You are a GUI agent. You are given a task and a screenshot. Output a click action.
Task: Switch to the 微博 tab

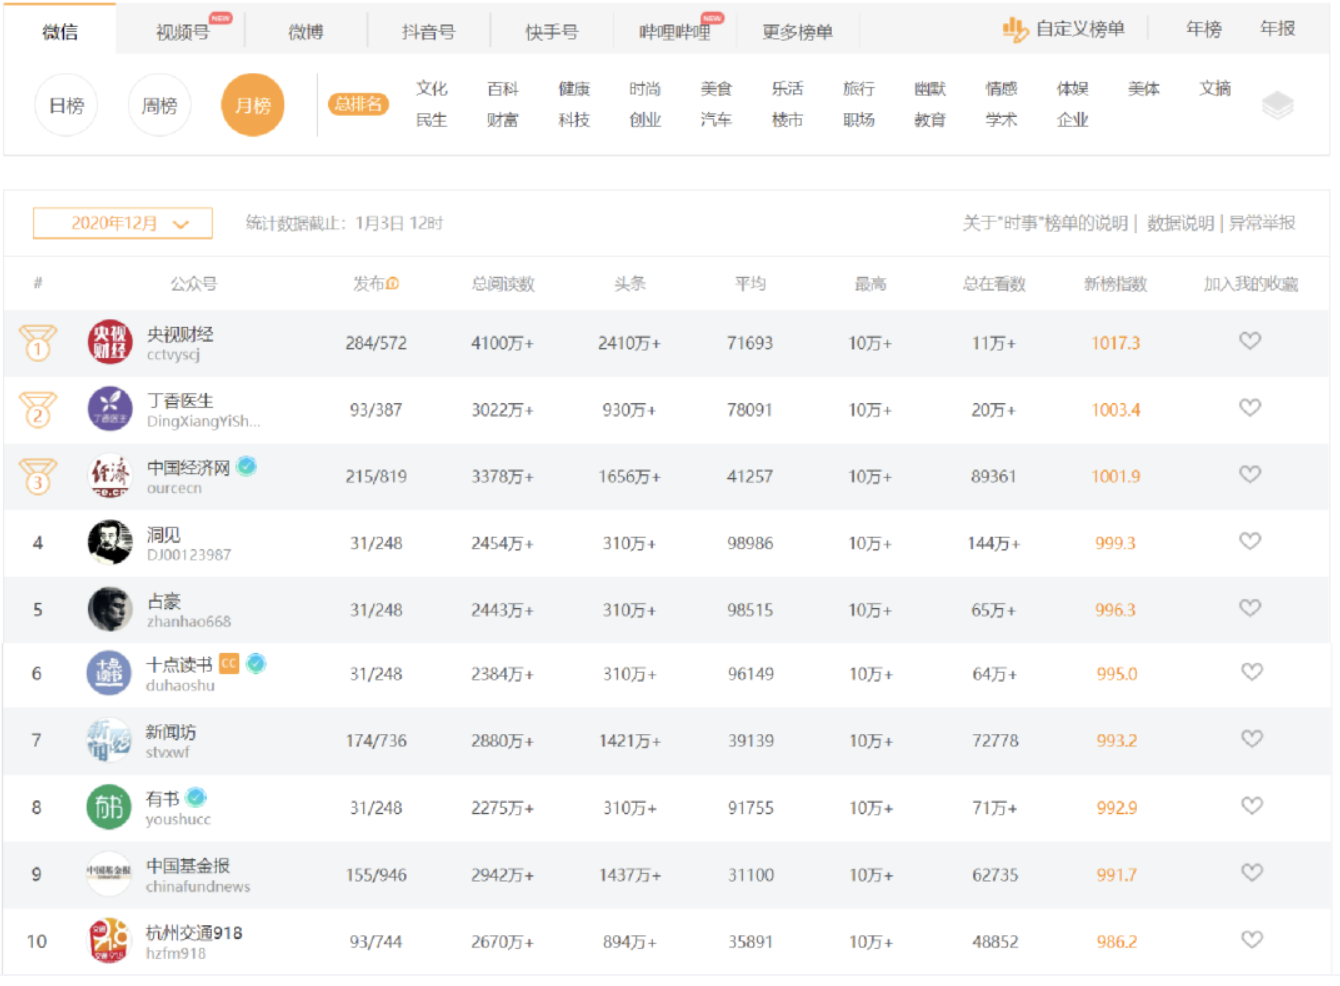(x=306, y=32)
